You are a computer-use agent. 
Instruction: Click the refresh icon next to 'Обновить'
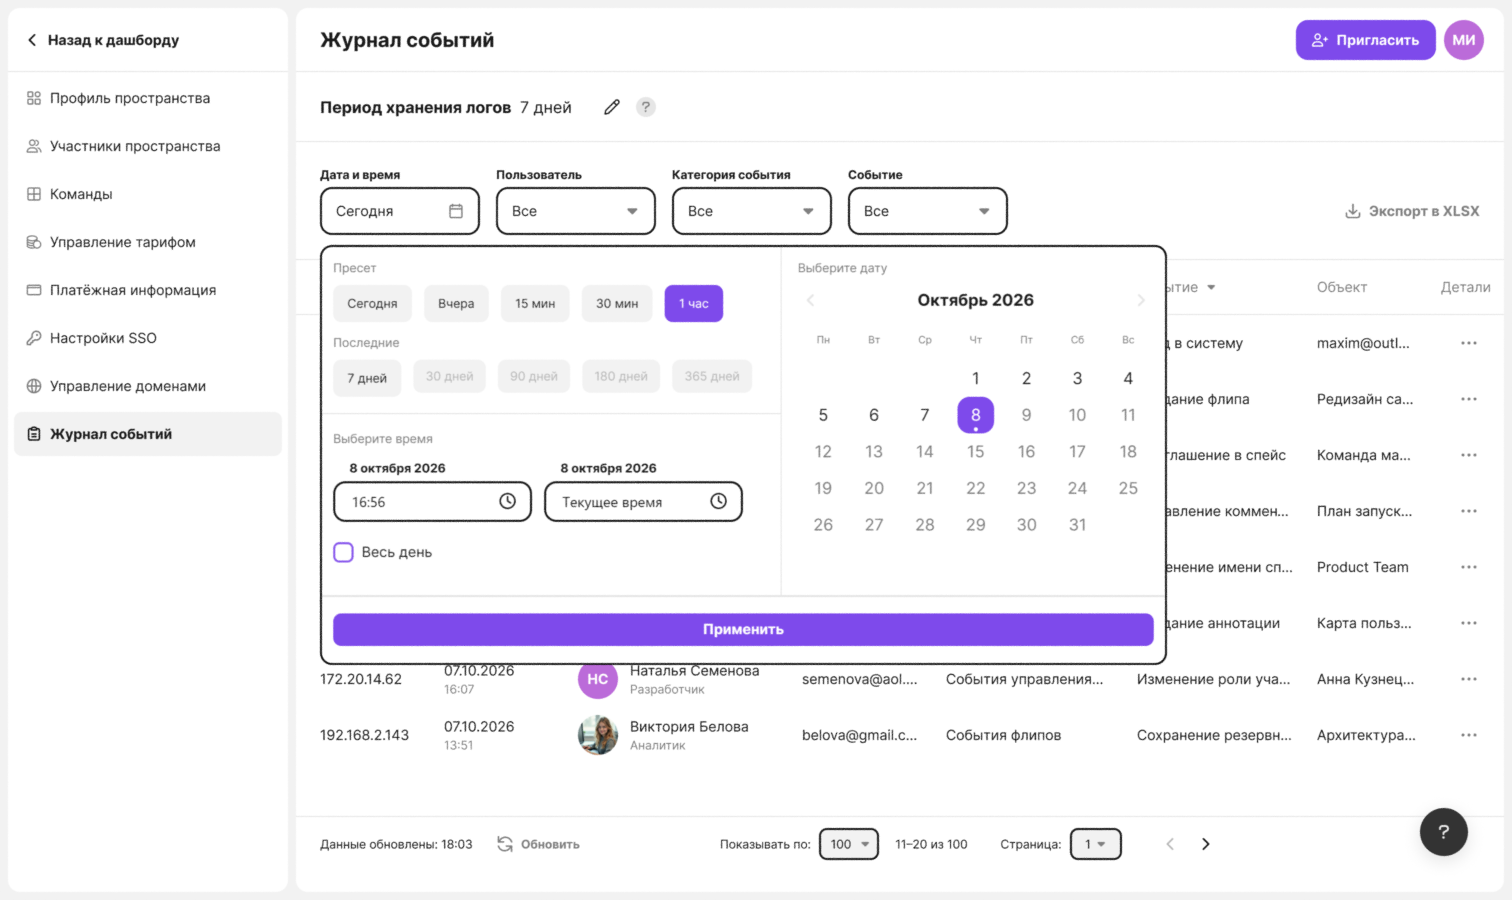[x=505, y=844]
